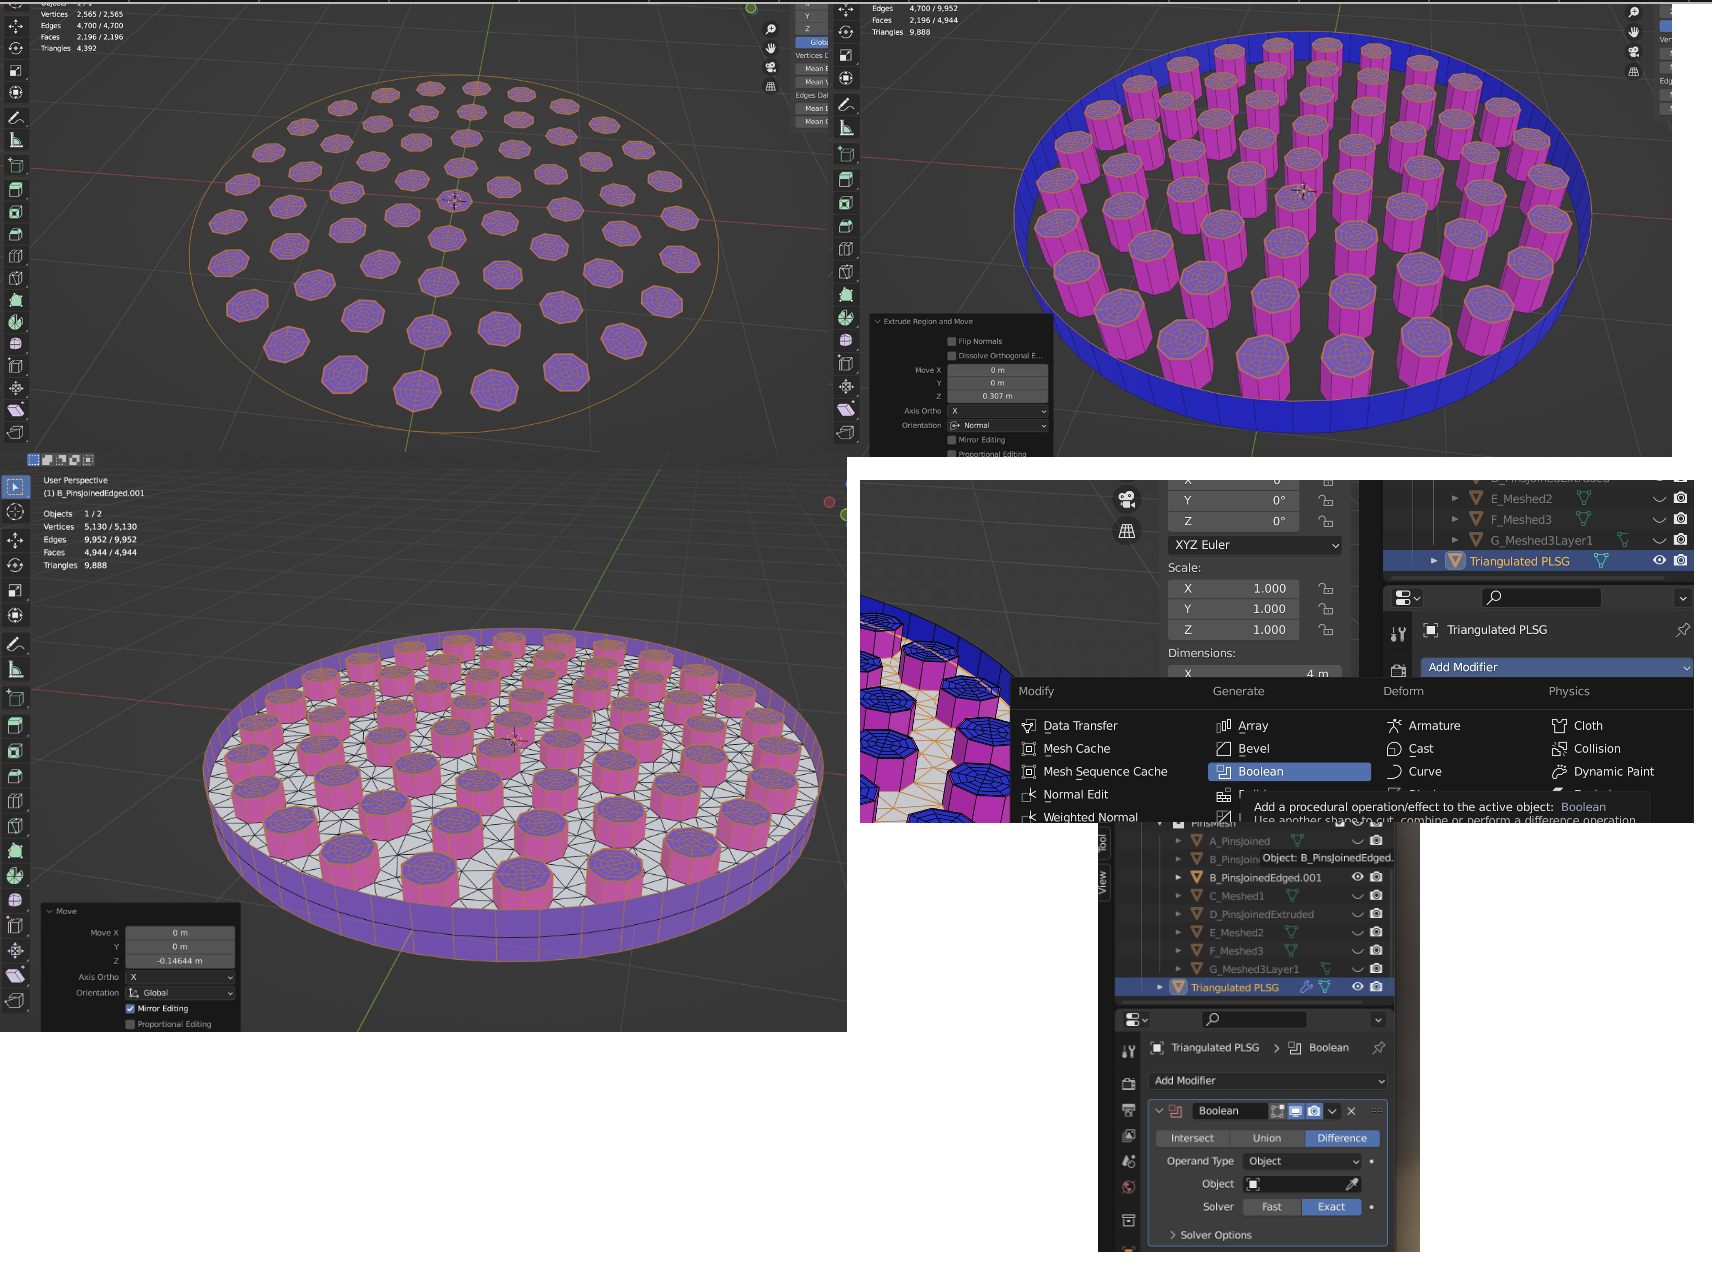The height and width of the screenshot is (1266, 1712).
Task: Remove the Boolean modifier with its X icon
Action: coord(1351,1111)
